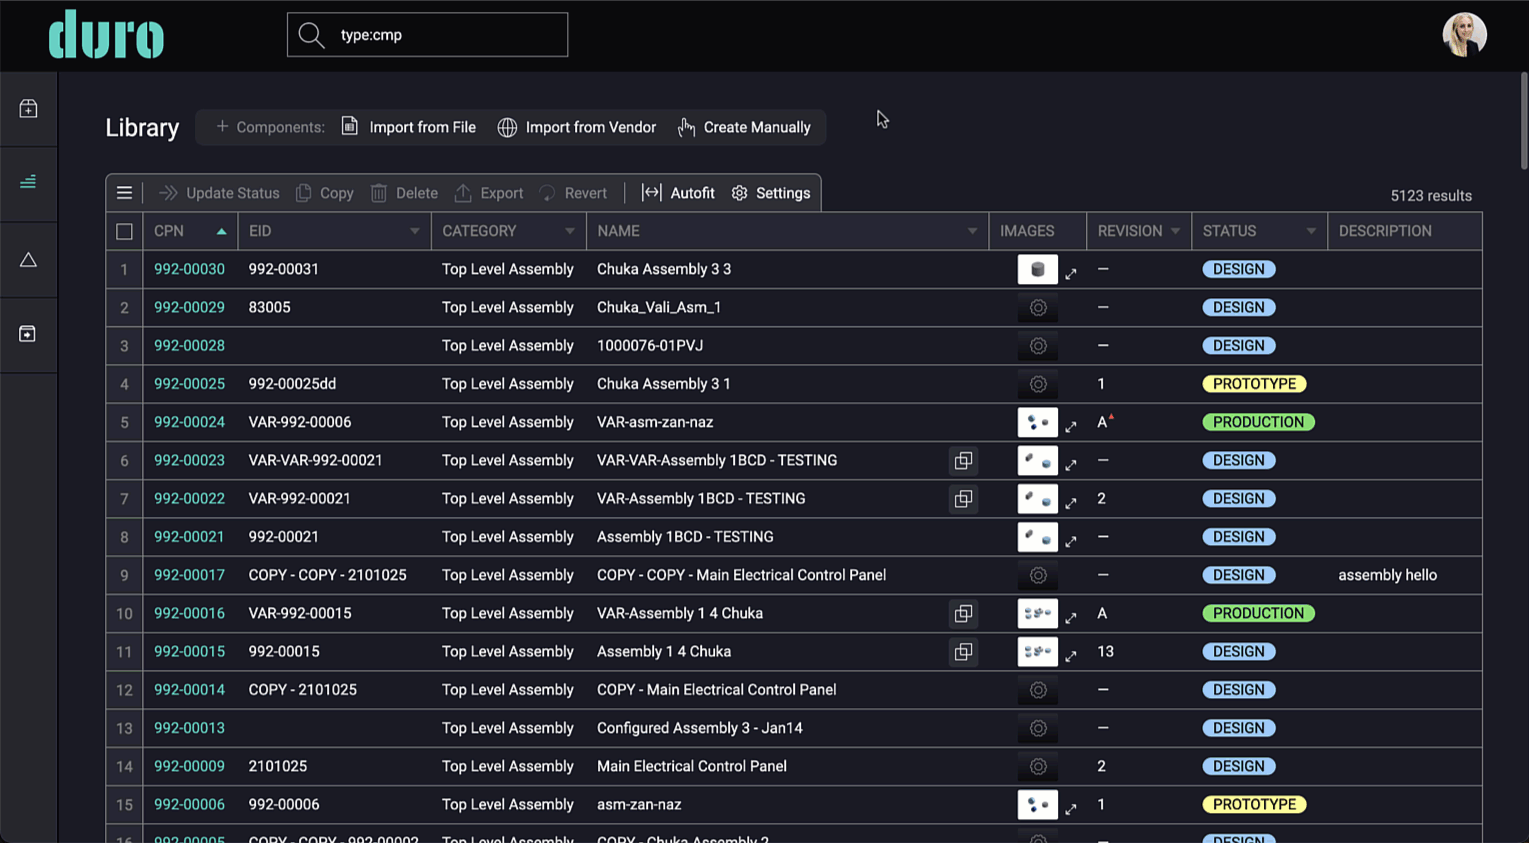Image resolution: width=1529 pixels, height=843 pixels.
Task: Open the triangle alerts icon in sidebar
Action: coord(28,260)
